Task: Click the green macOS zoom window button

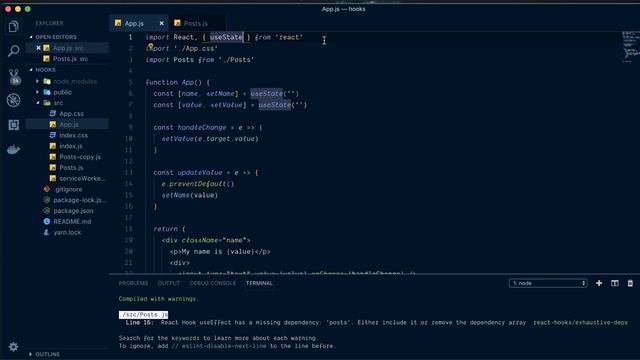Action: [28, 9]
